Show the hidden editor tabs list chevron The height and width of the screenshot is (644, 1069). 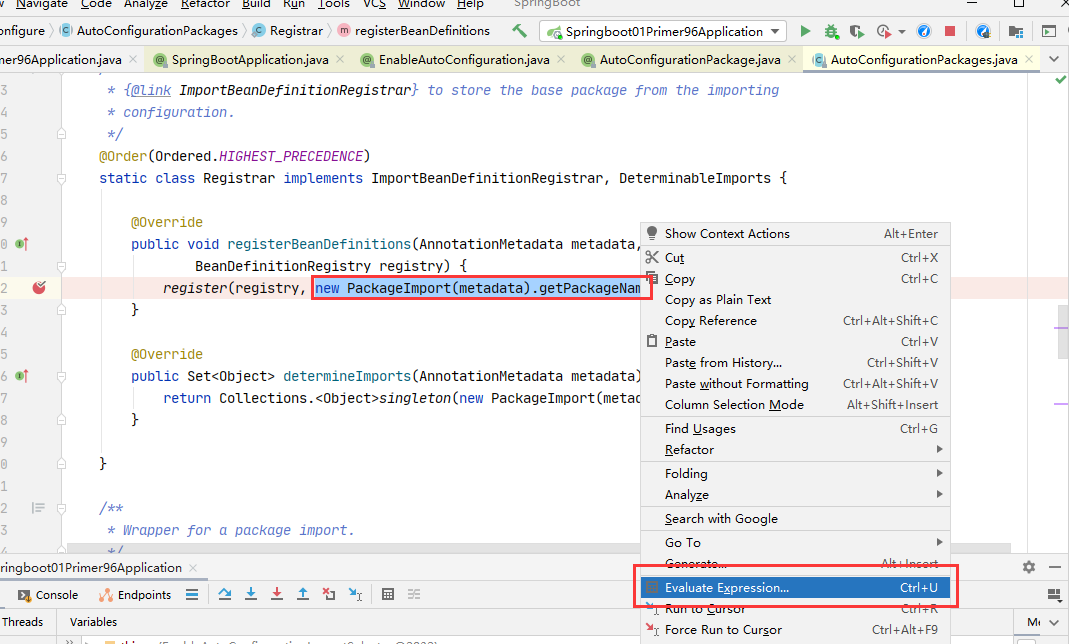tap(1054, 59)
